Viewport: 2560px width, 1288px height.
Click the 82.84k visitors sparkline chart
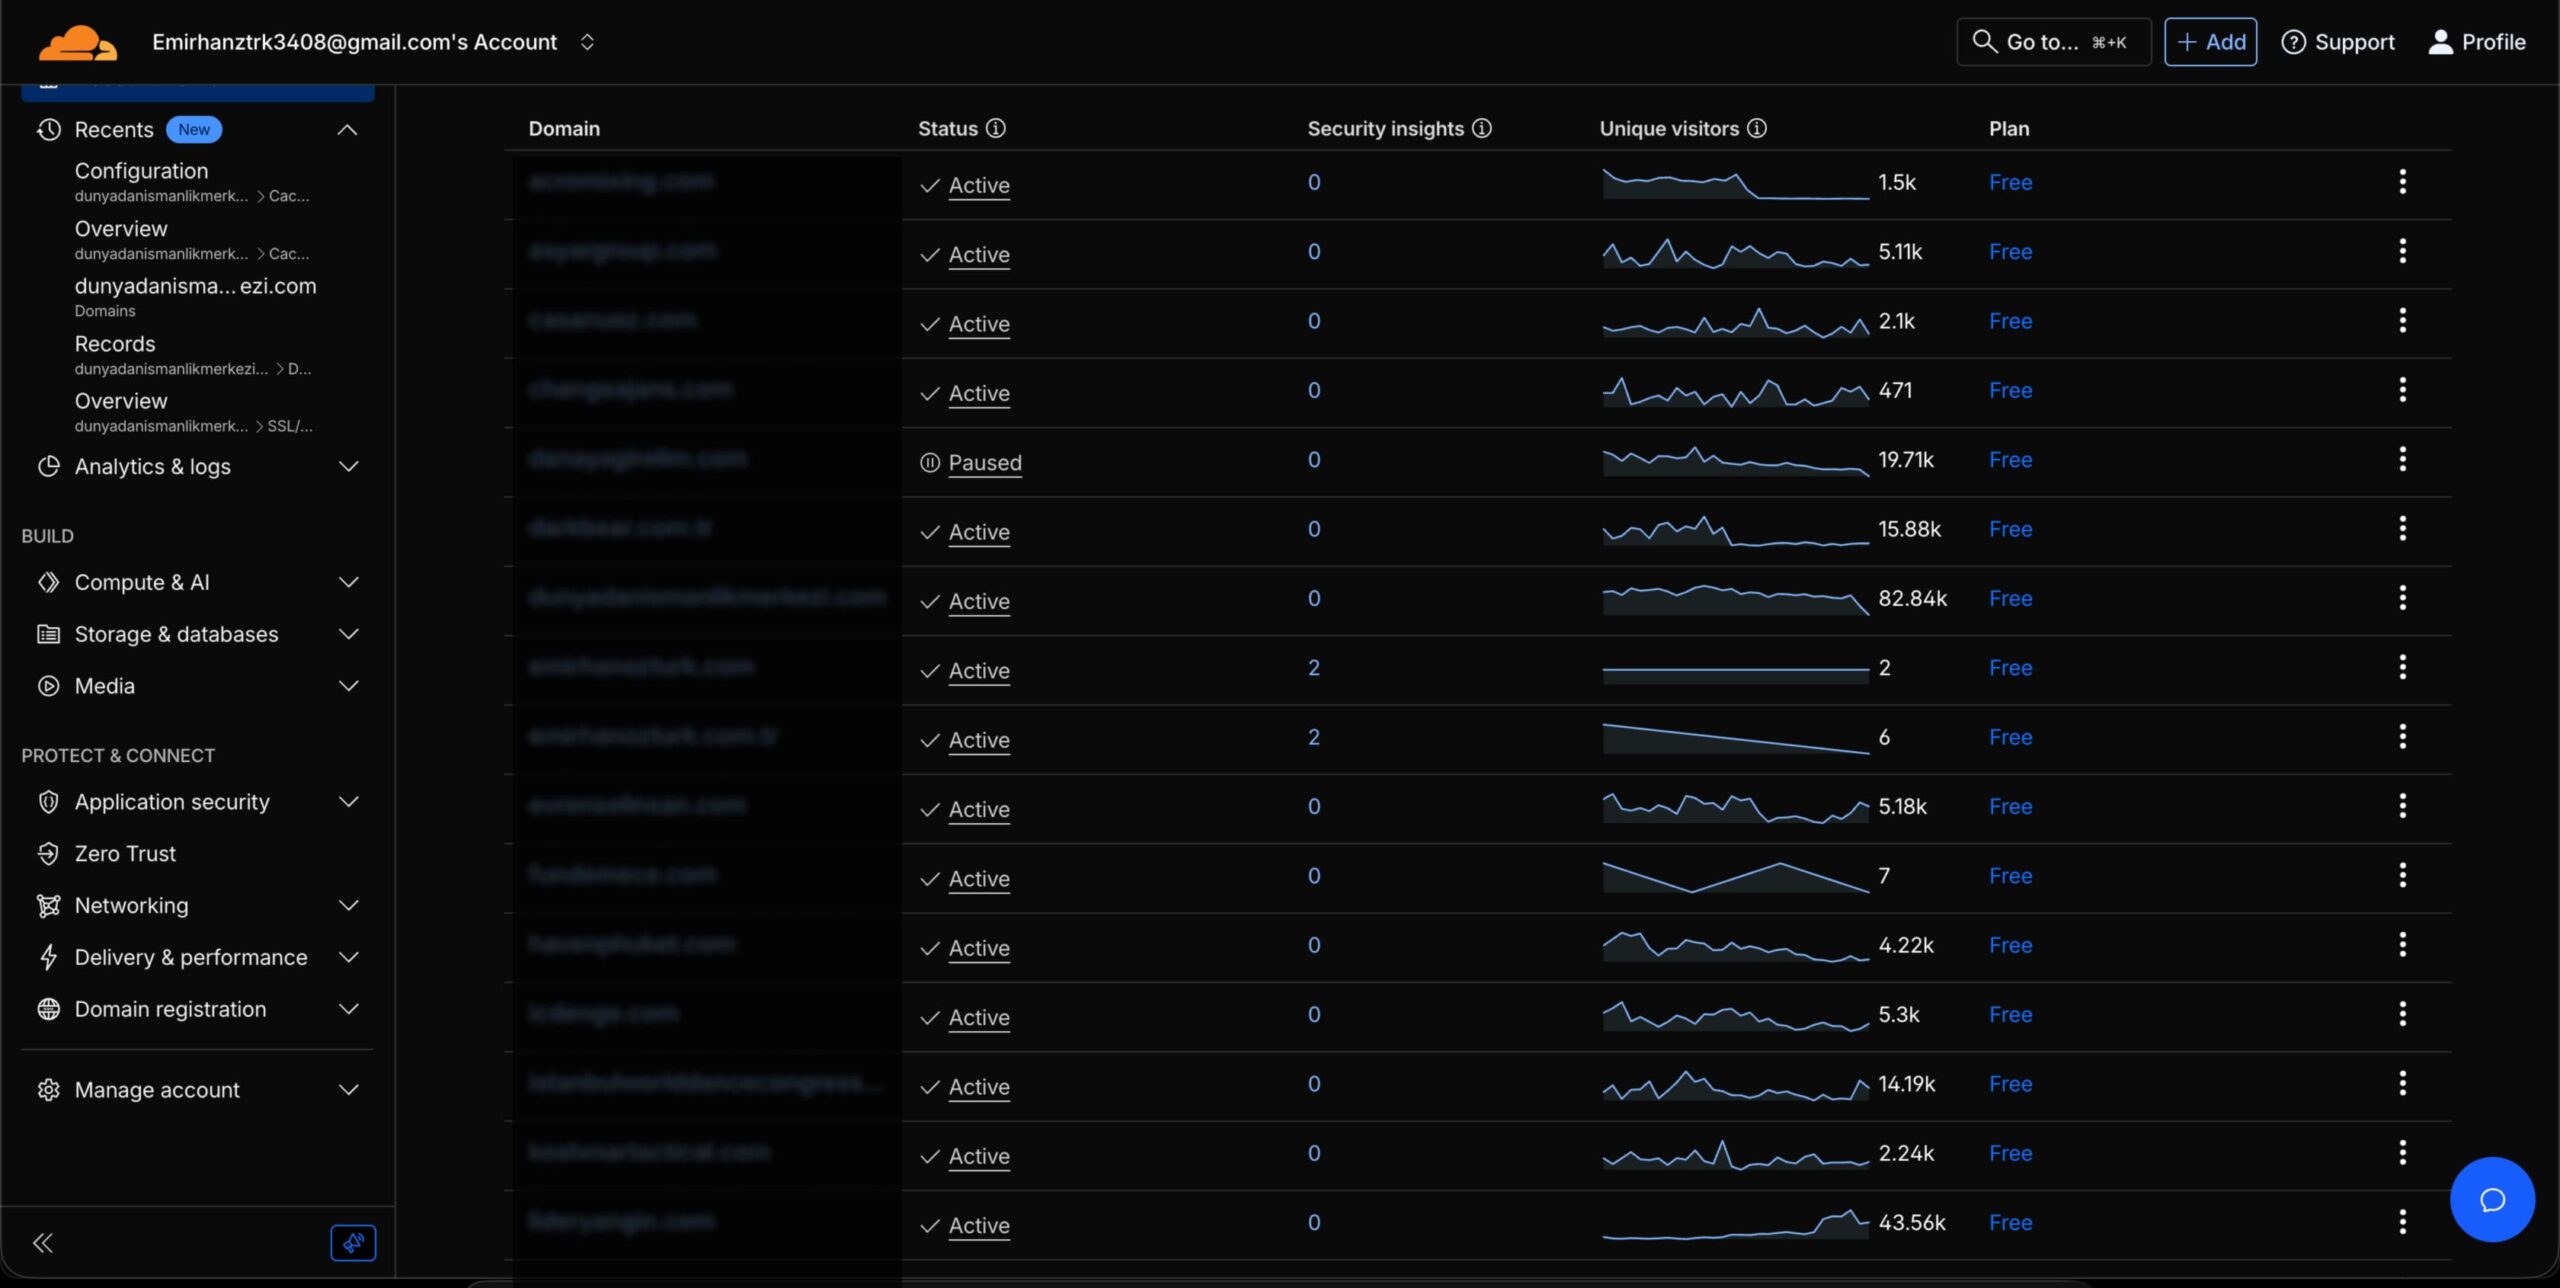pyautogui.click(x=1735, y=598)
